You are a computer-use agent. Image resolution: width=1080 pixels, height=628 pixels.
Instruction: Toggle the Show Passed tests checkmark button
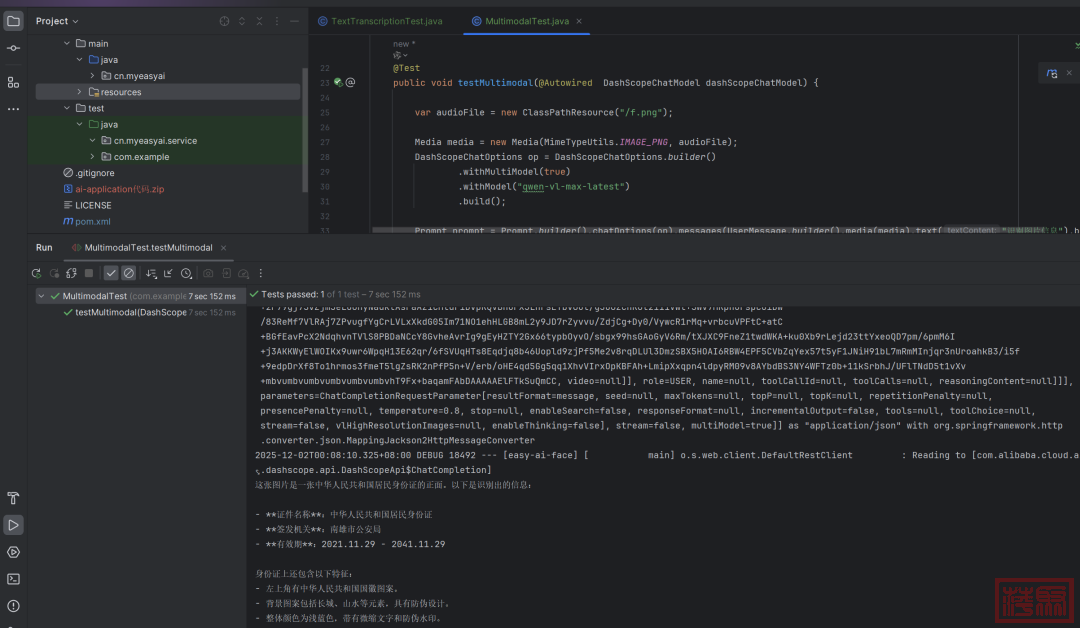coord(111,273)
